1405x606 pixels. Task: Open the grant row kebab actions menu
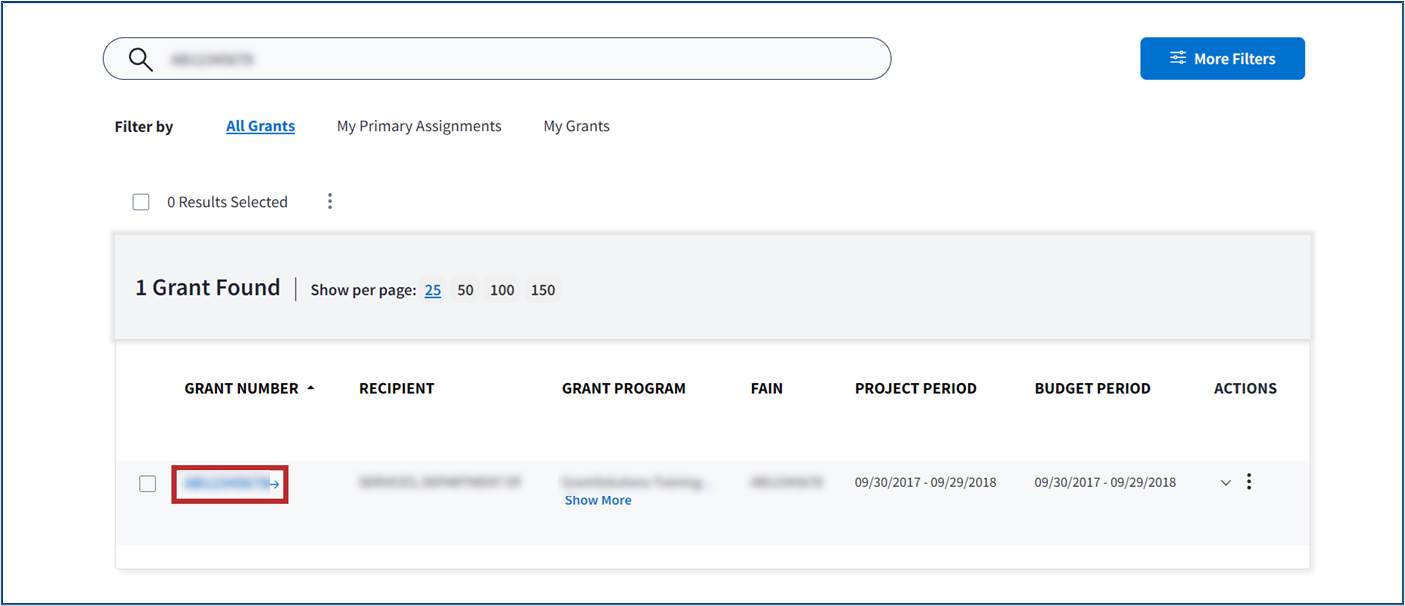[1249, 482]
